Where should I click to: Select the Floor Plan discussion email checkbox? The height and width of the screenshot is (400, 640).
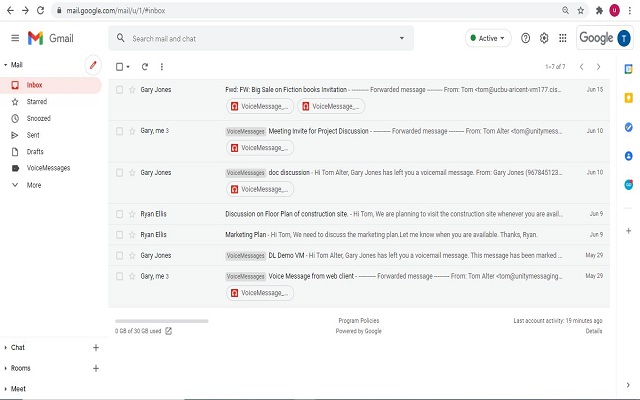[119, 214]
